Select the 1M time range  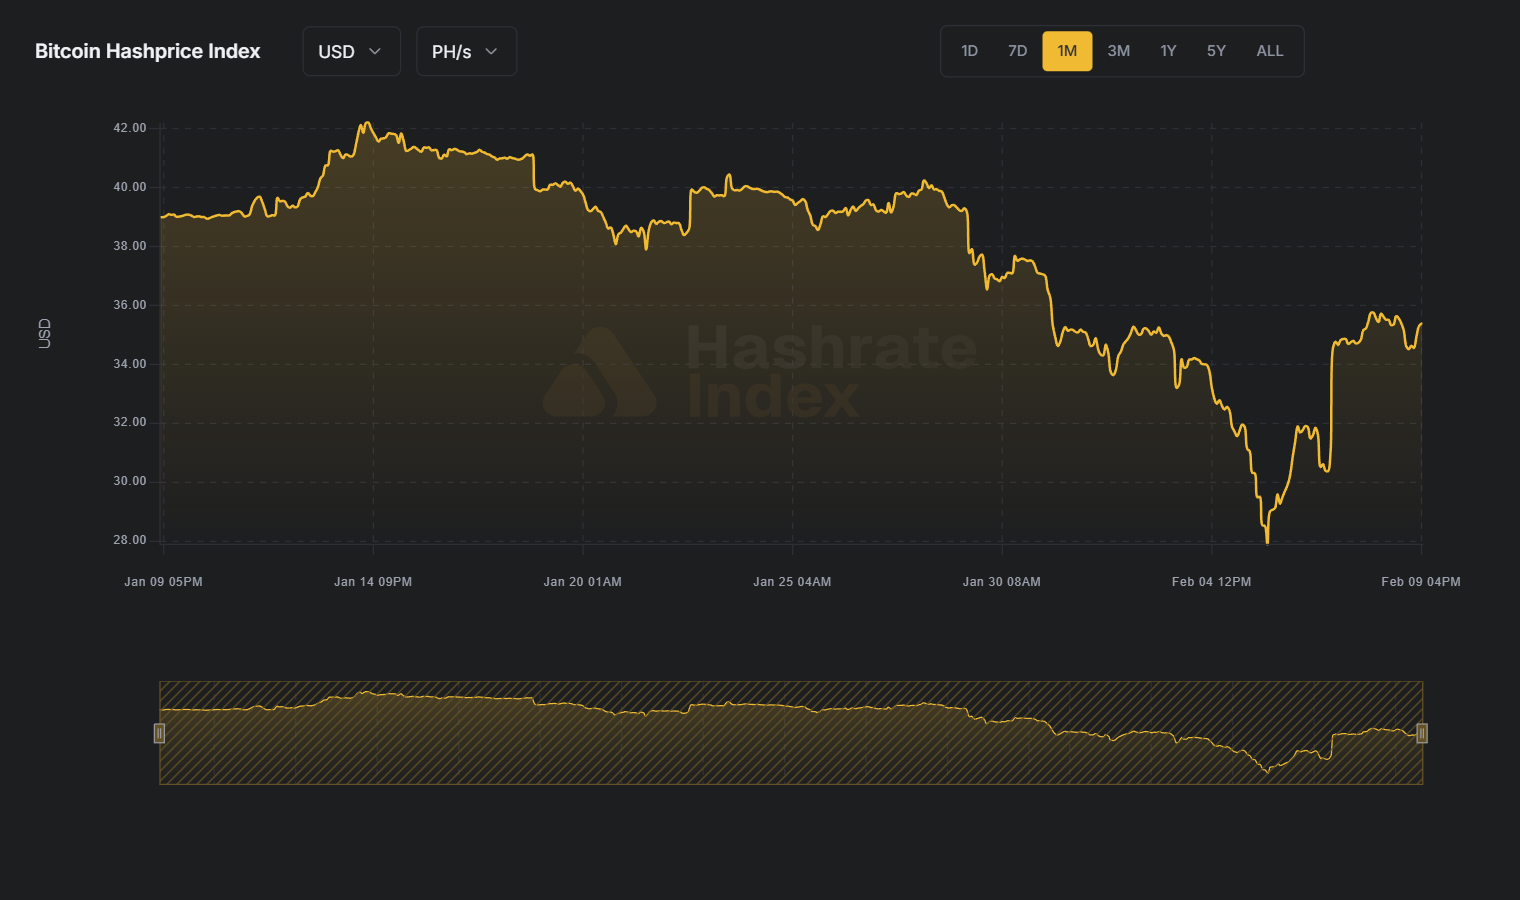(x=1067, y=51)
